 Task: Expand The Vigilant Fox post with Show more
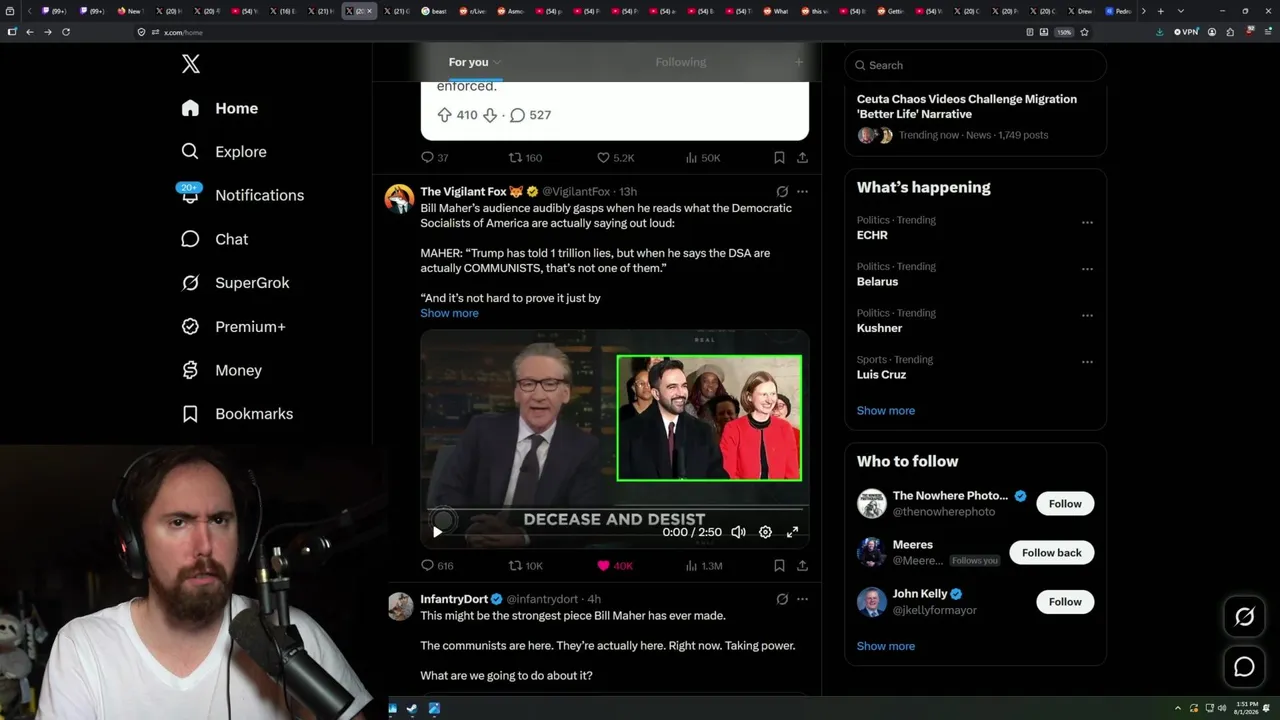tap(449, 313)
